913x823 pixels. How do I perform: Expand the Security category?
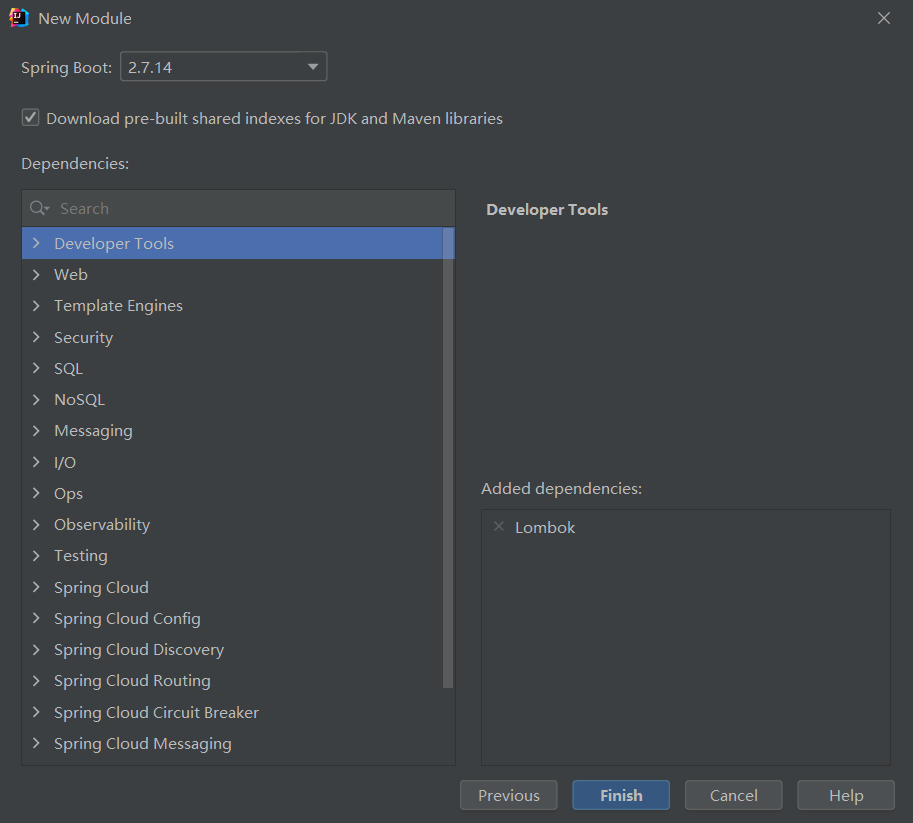[36, 337]
